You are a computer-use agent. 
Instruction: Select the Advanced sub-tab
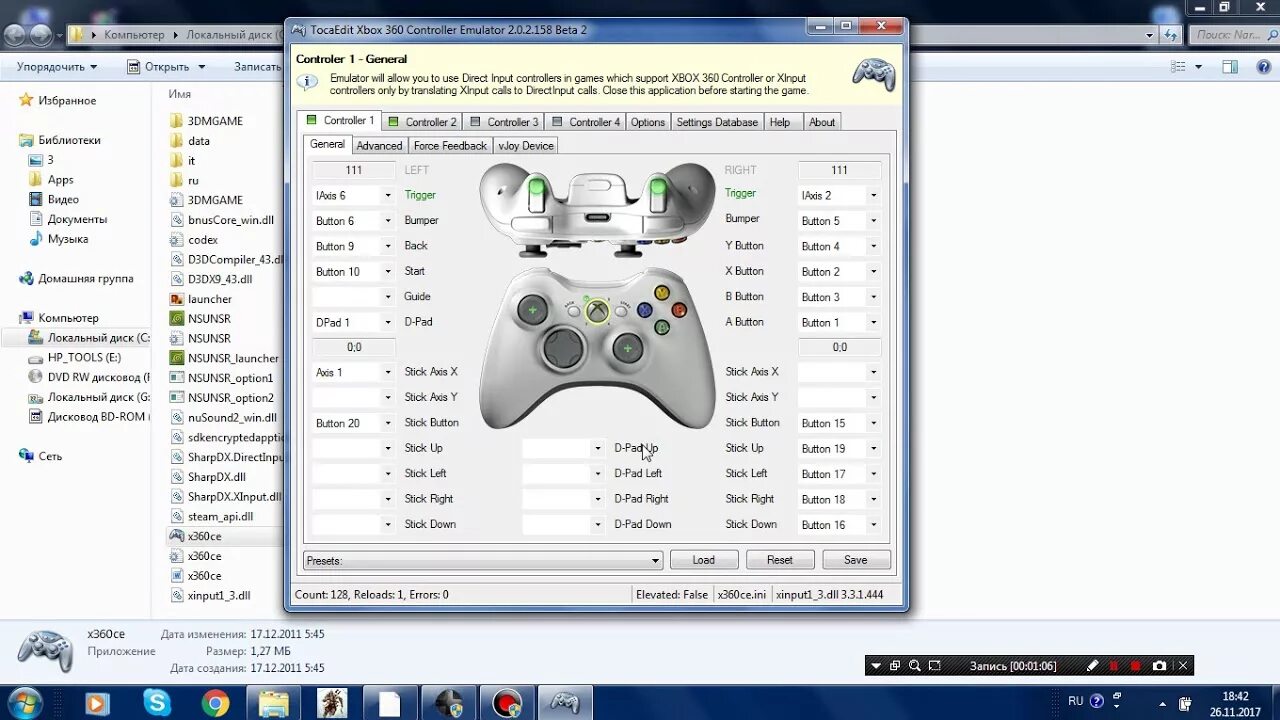[x=379, y=146]
